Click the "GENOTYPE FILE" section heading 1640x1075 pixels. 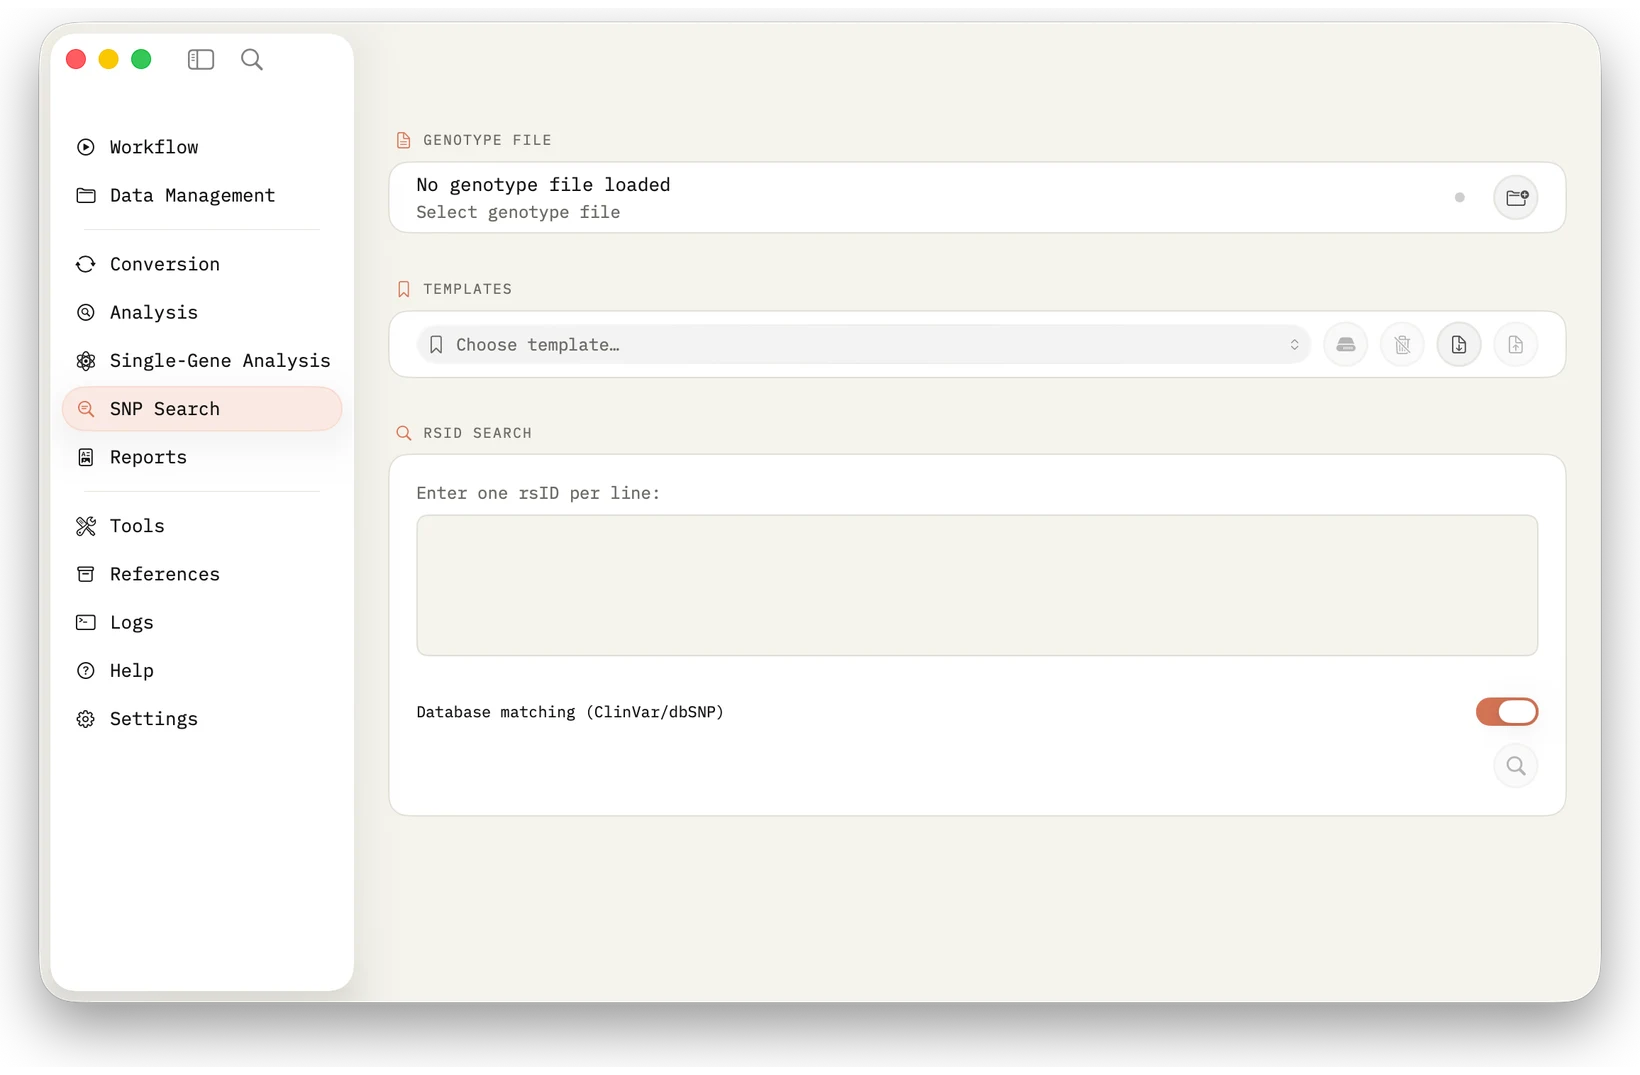click(x=487, y=140)
